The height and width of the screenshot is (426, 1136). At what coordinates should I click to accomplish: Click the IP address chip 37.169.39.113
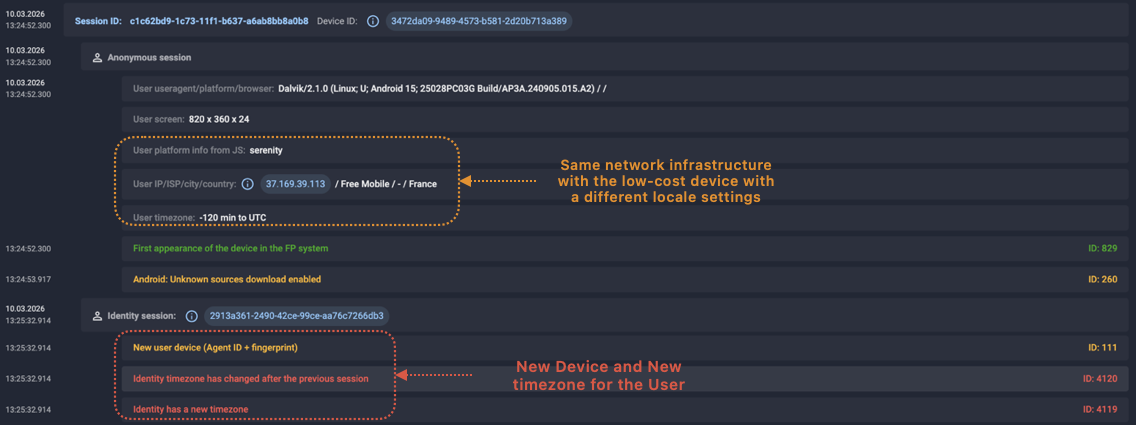(x=296, y=184)
